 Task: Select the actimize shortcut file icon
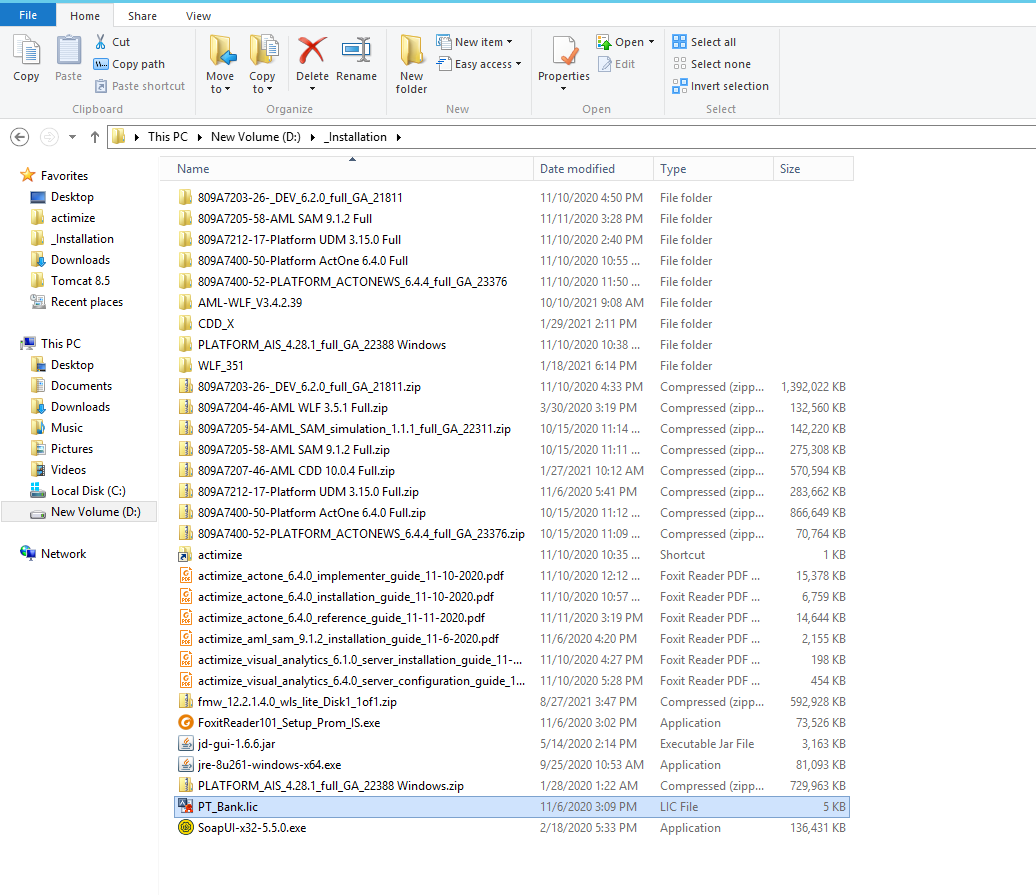(x=186, y=555)
